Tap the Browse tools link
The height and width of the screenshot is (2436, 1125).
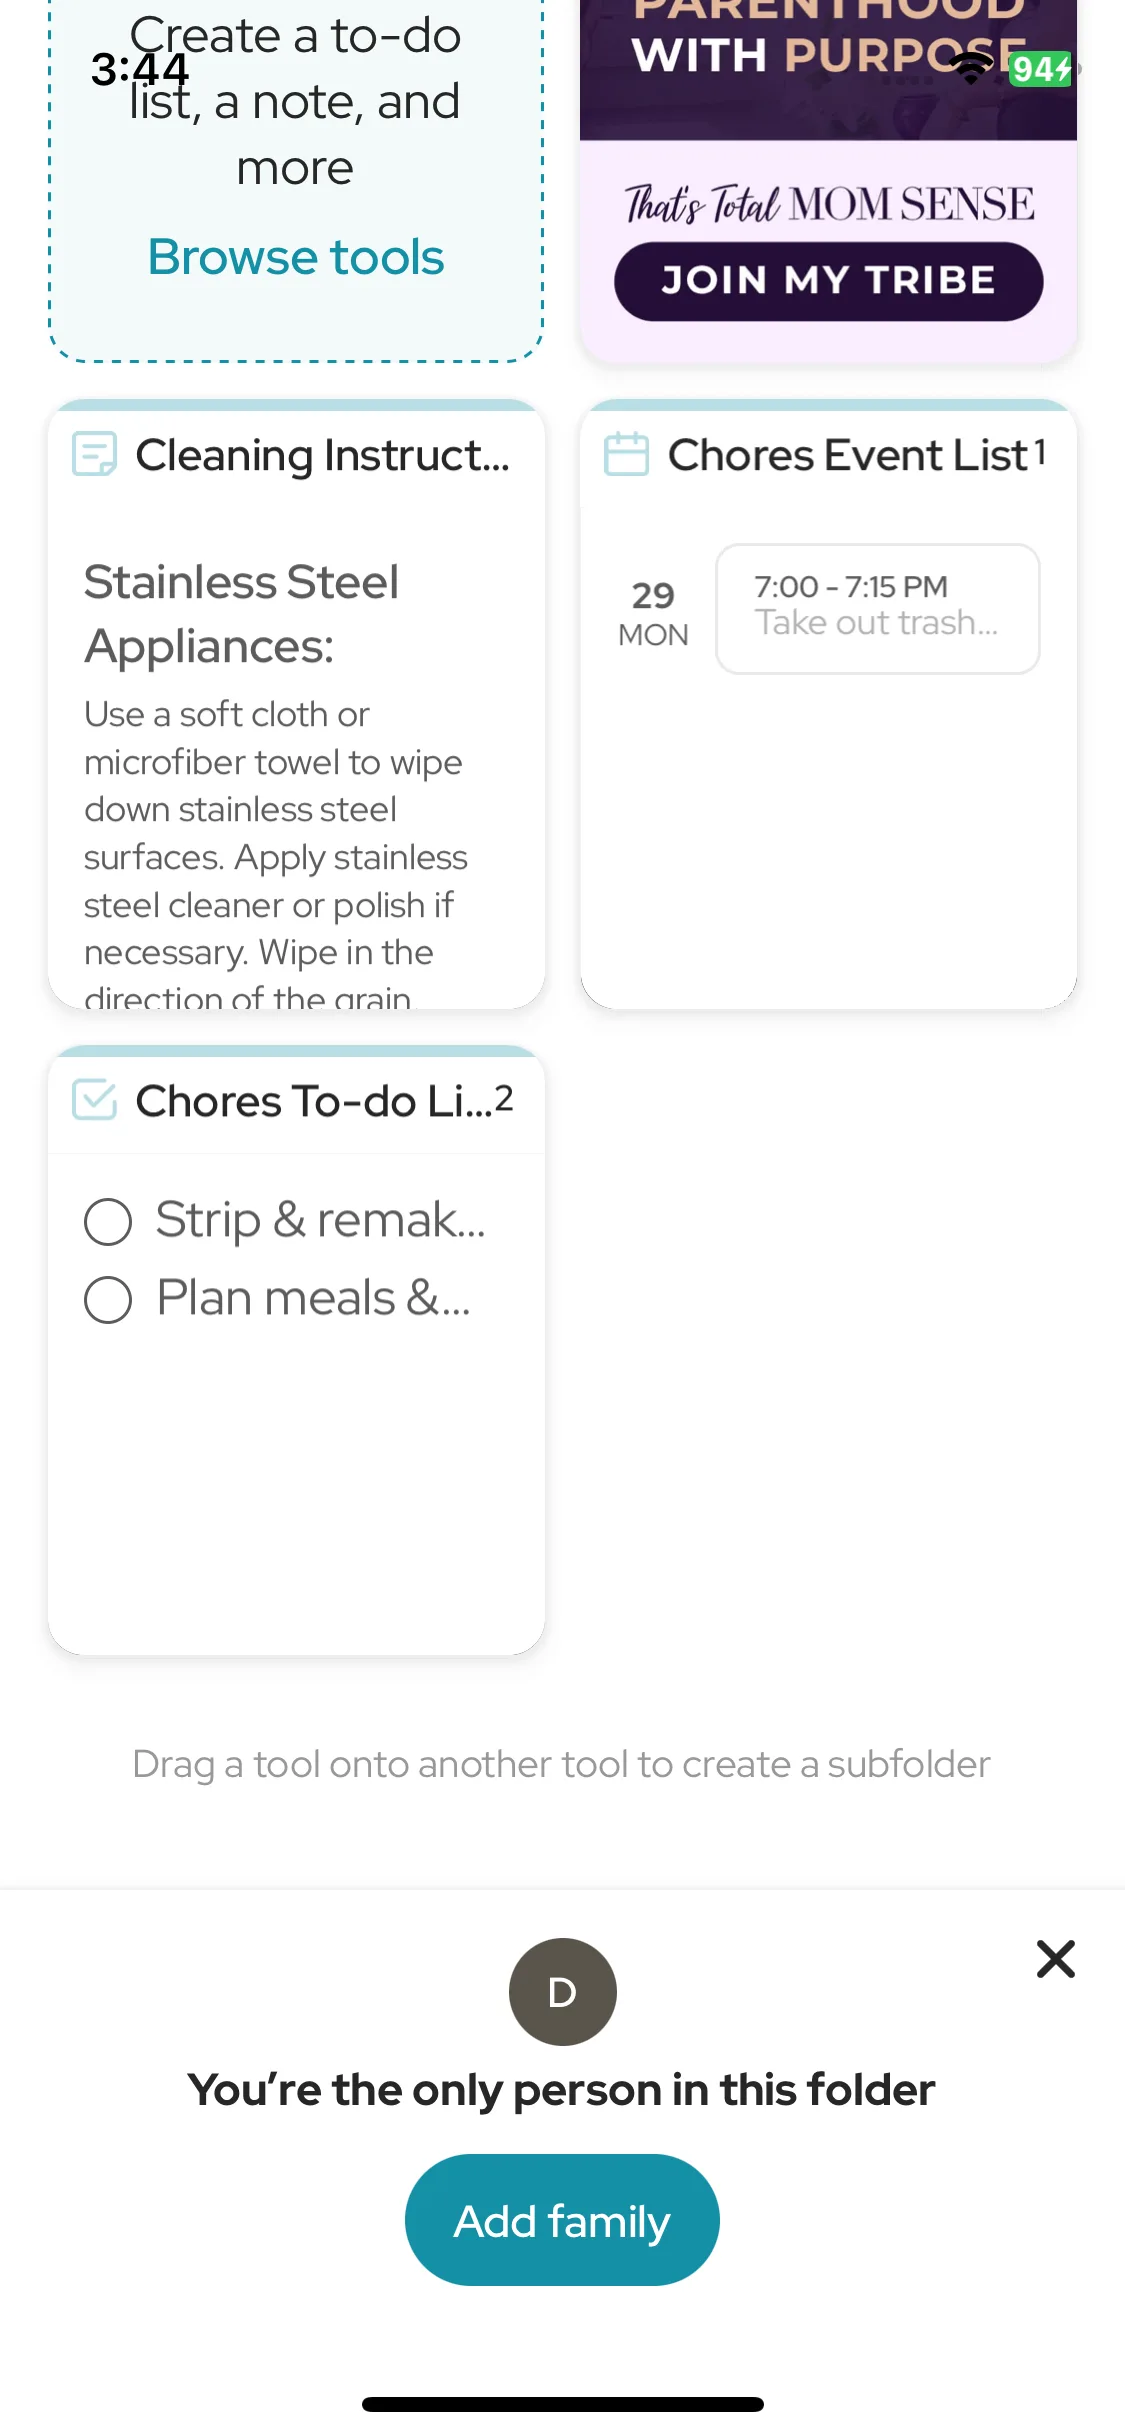coord(296,257)
